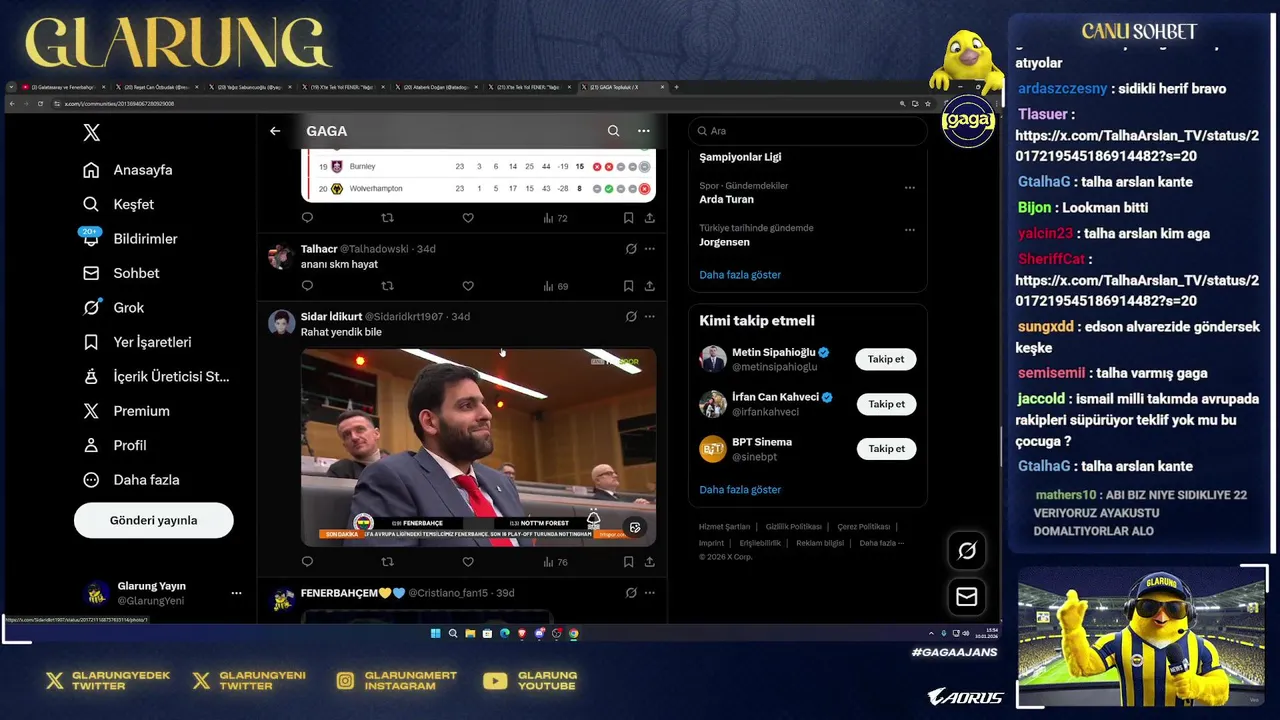Open Daha fazla menu in sidebar

(131, 480)
